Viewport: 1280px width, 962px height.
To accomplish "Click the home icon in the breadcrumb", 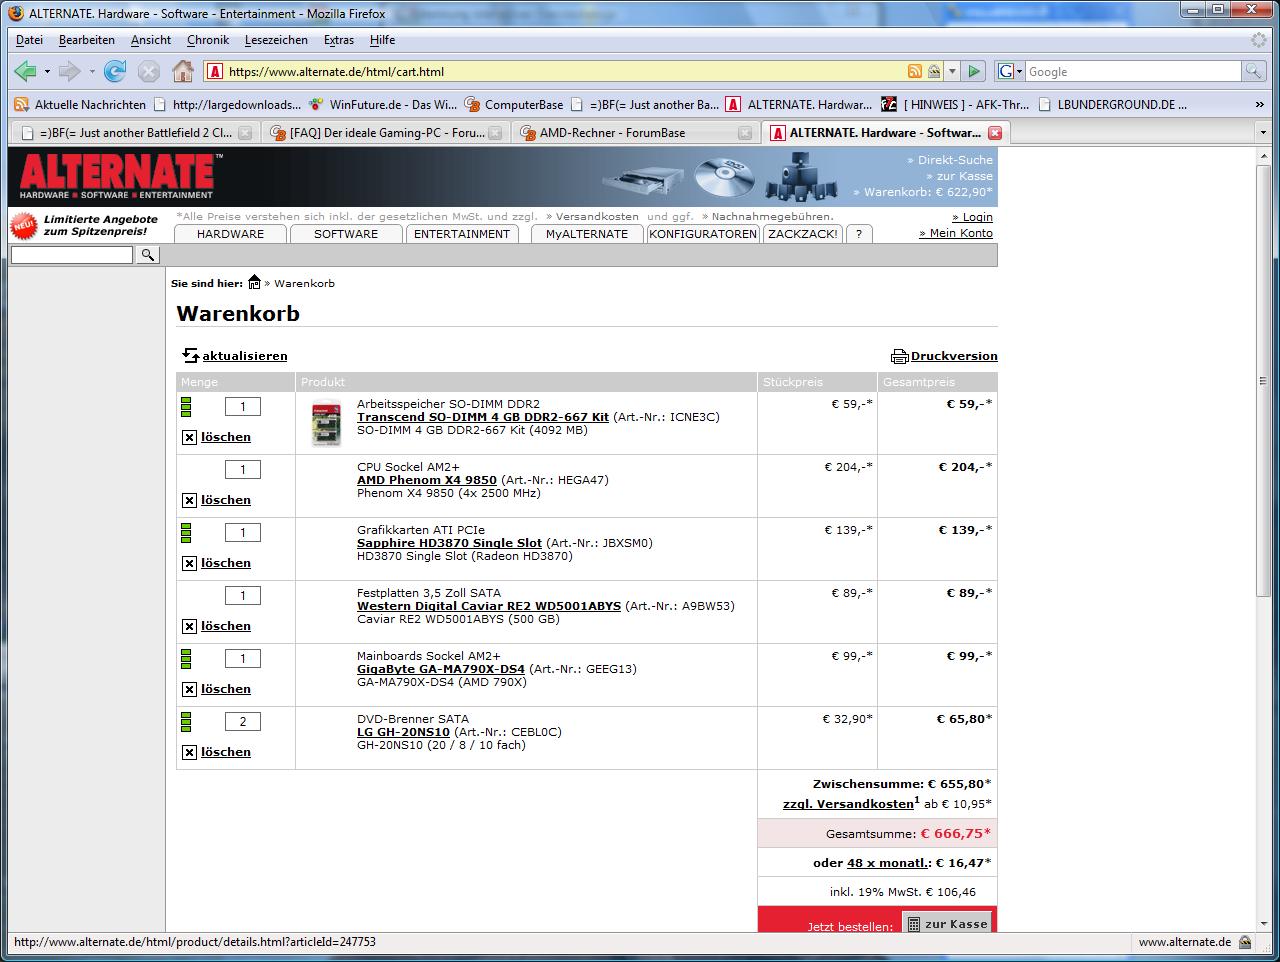I will pyautogui.click(x=254, y=283).
